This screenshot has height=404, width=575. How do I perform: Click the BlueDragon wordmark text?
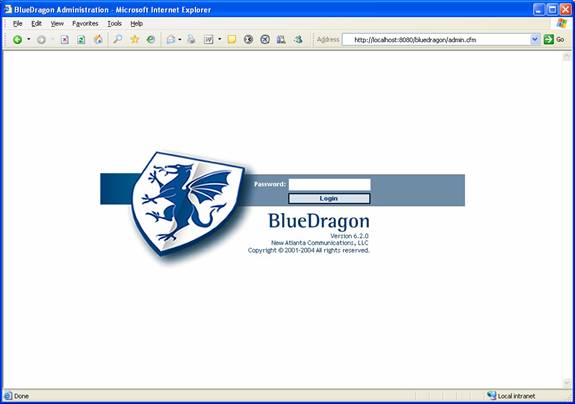click(319, 221)
